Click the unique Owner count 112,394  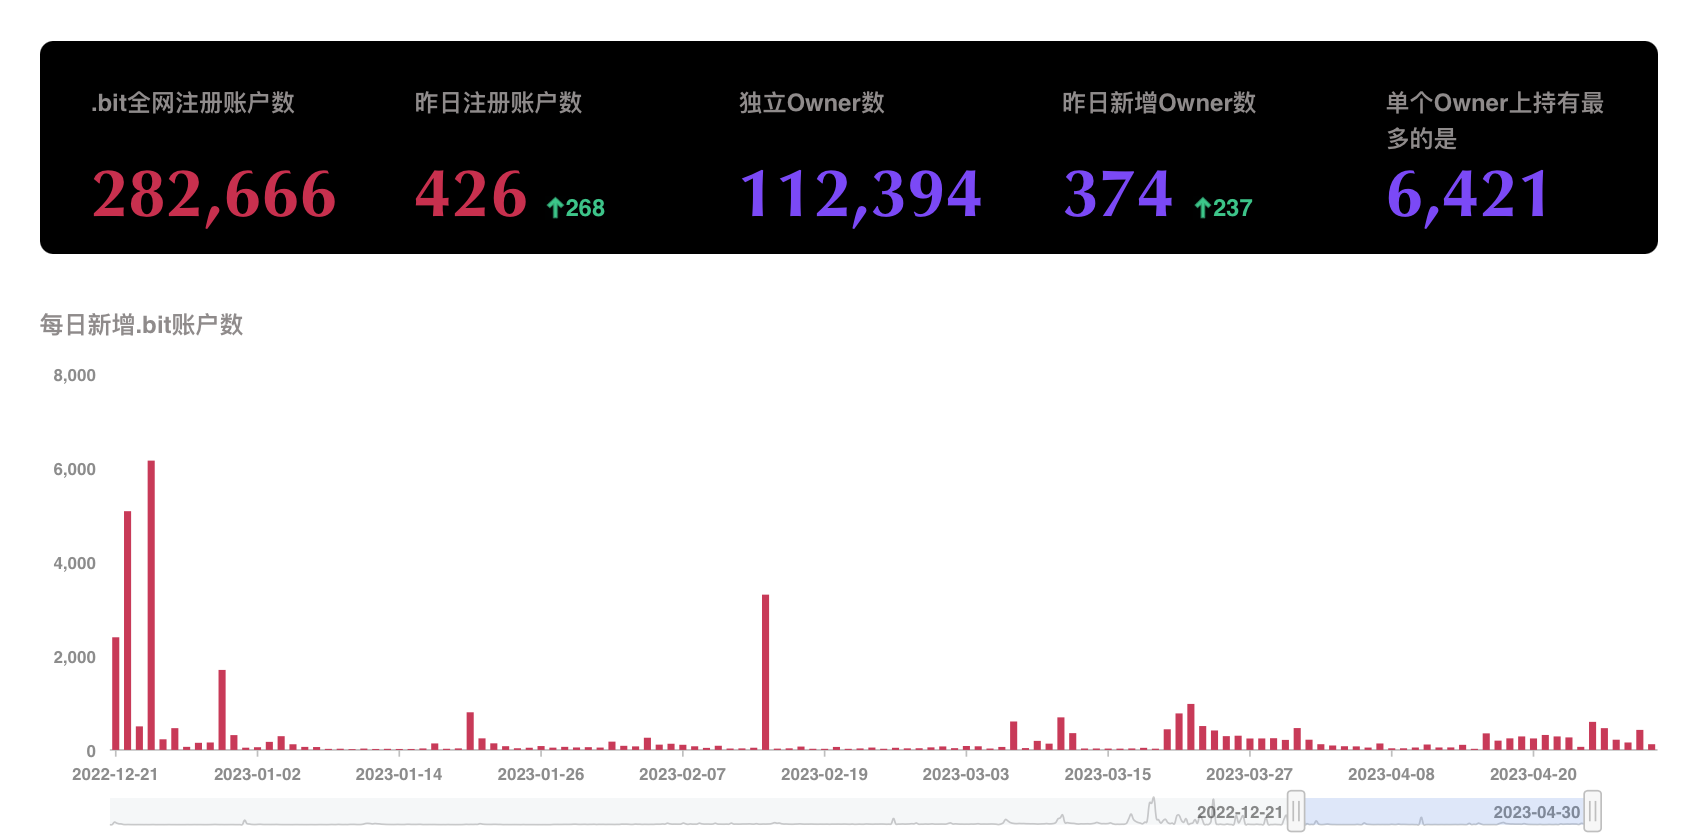tap(860, 194)
